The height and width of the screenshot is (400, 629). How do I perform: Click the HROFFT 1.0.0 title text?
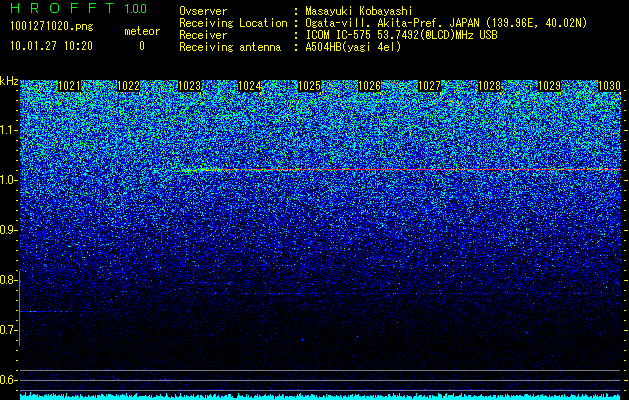coord(79,8)
